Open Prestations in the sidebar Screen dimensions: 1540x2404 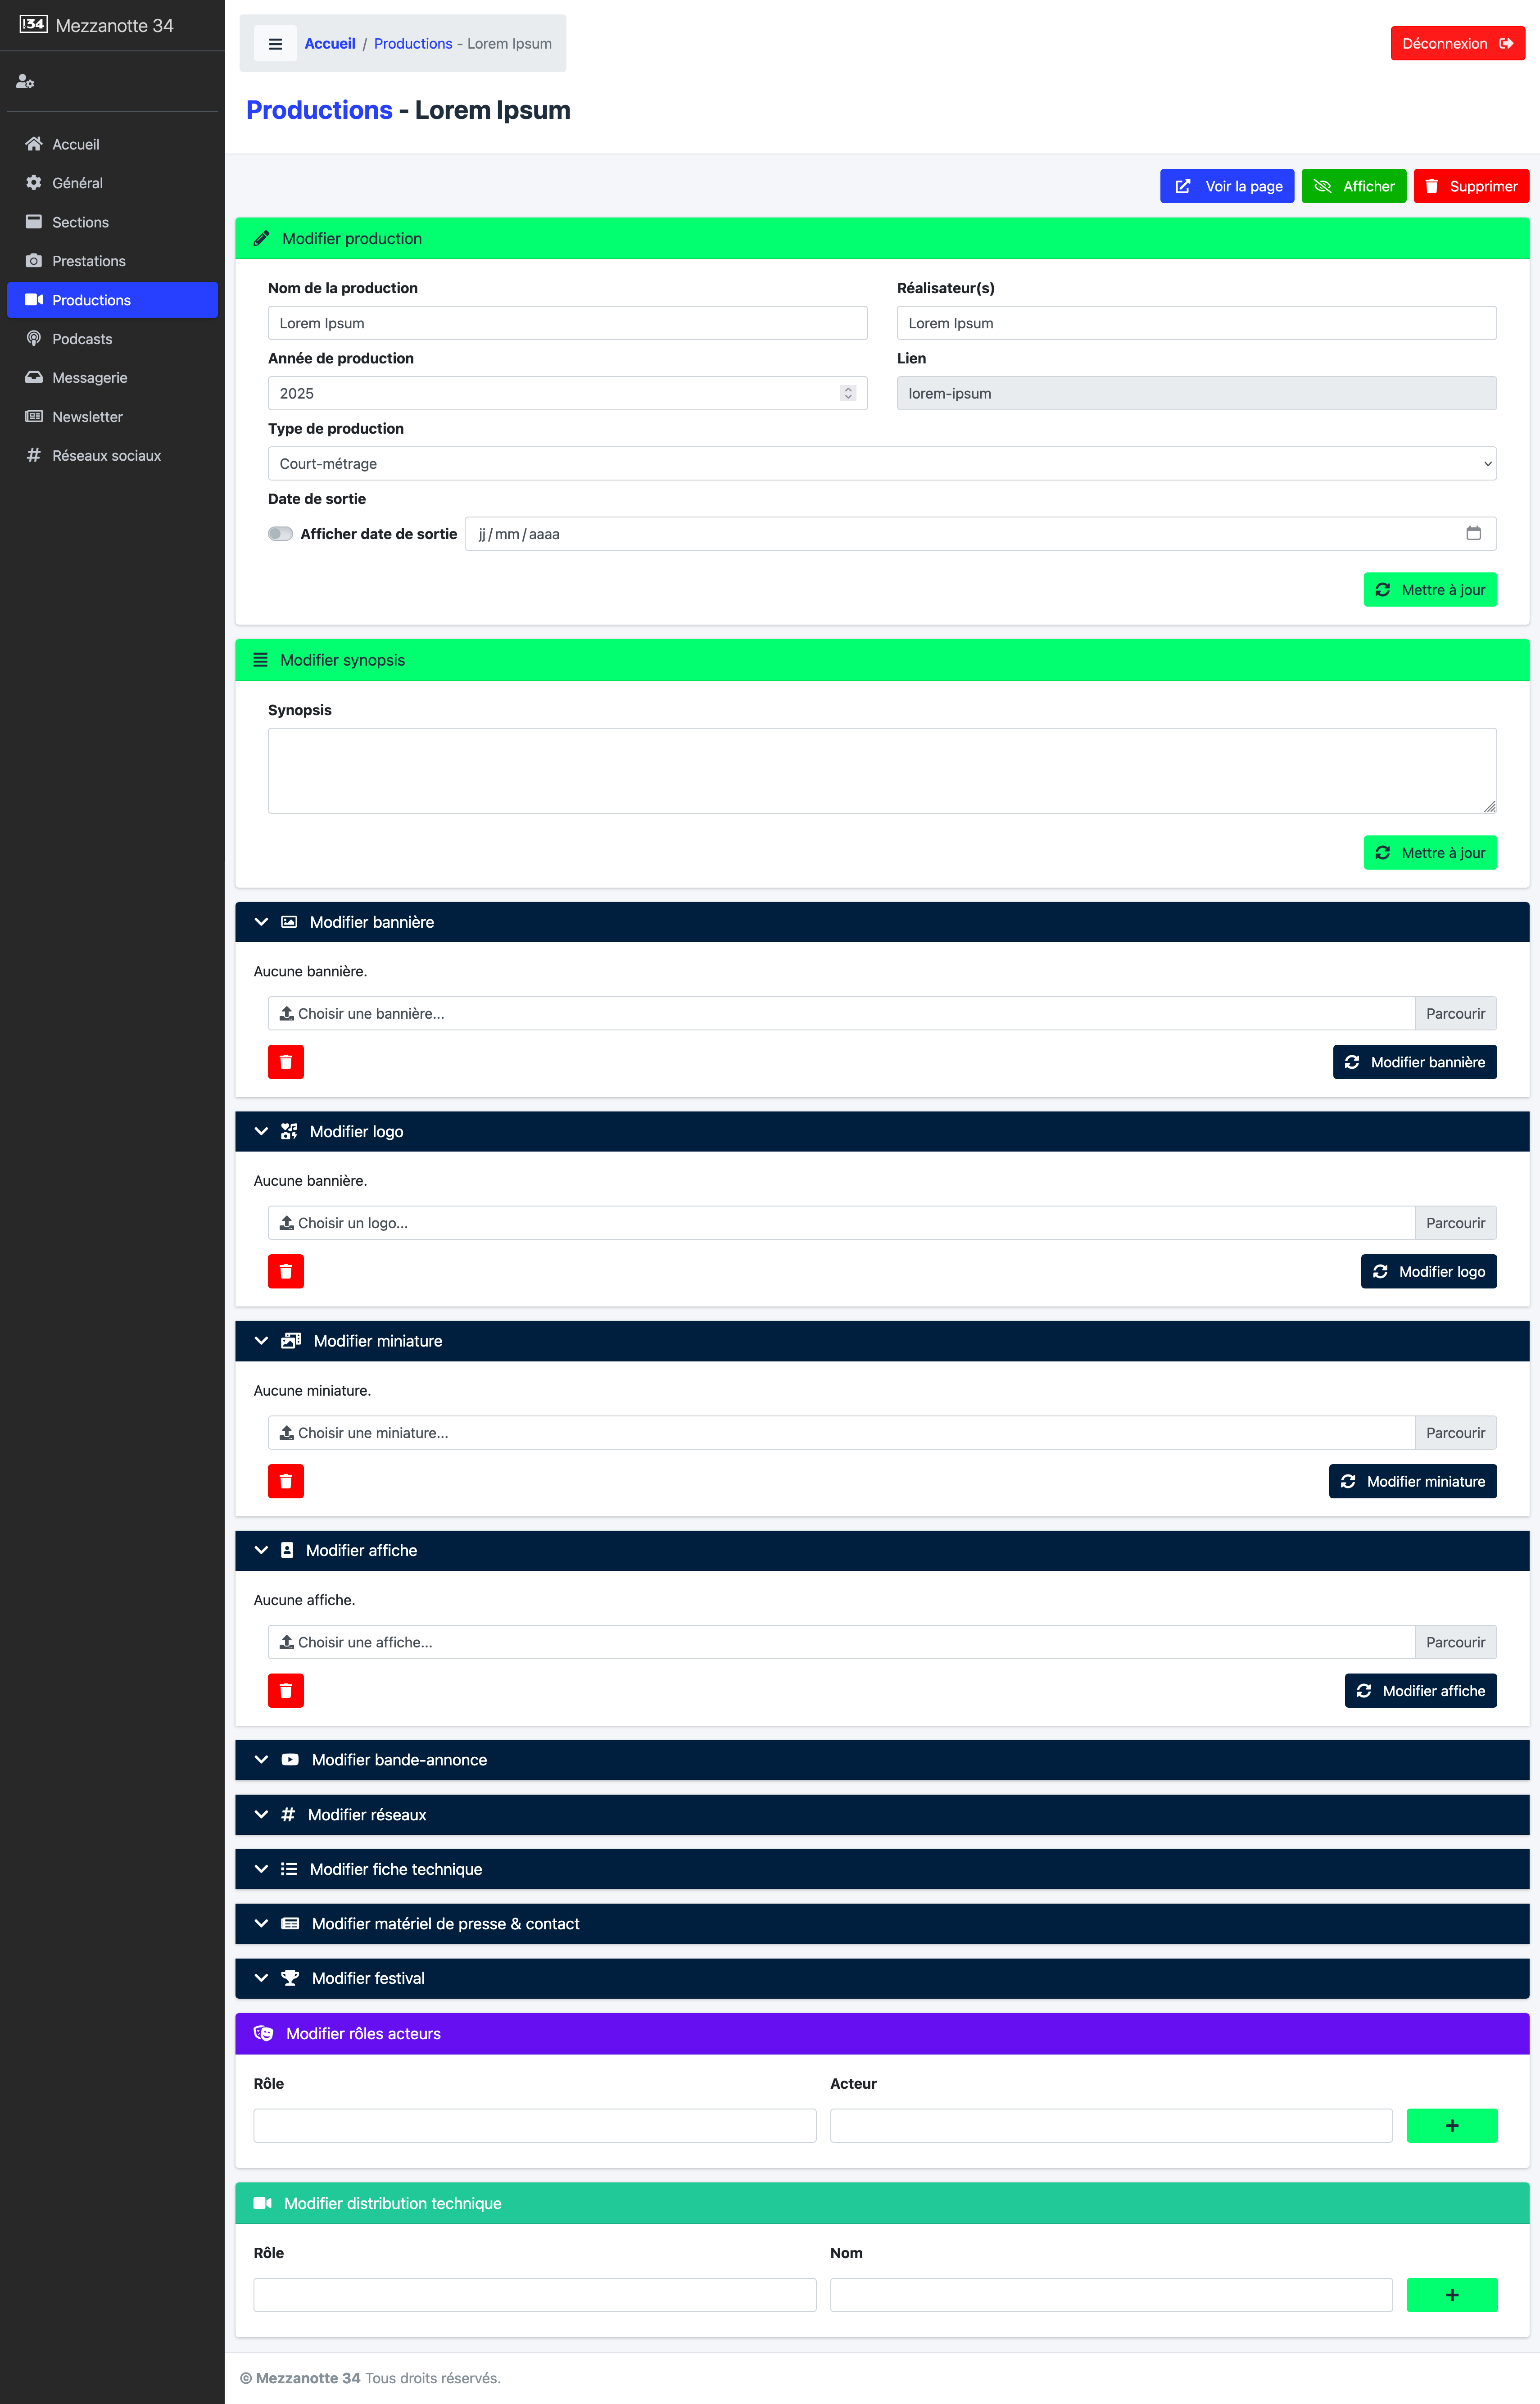(x=112, y=261)
